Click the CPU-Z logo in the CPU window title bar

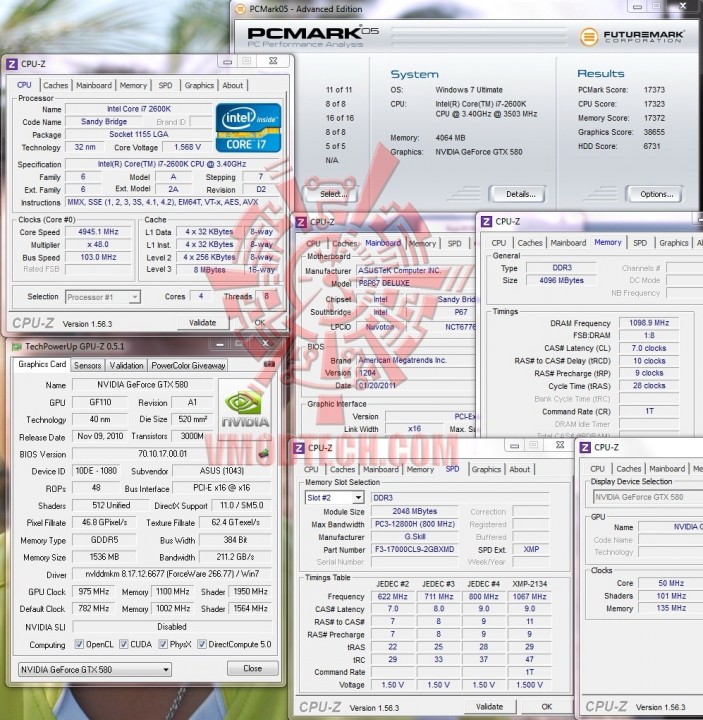(12, 64)
